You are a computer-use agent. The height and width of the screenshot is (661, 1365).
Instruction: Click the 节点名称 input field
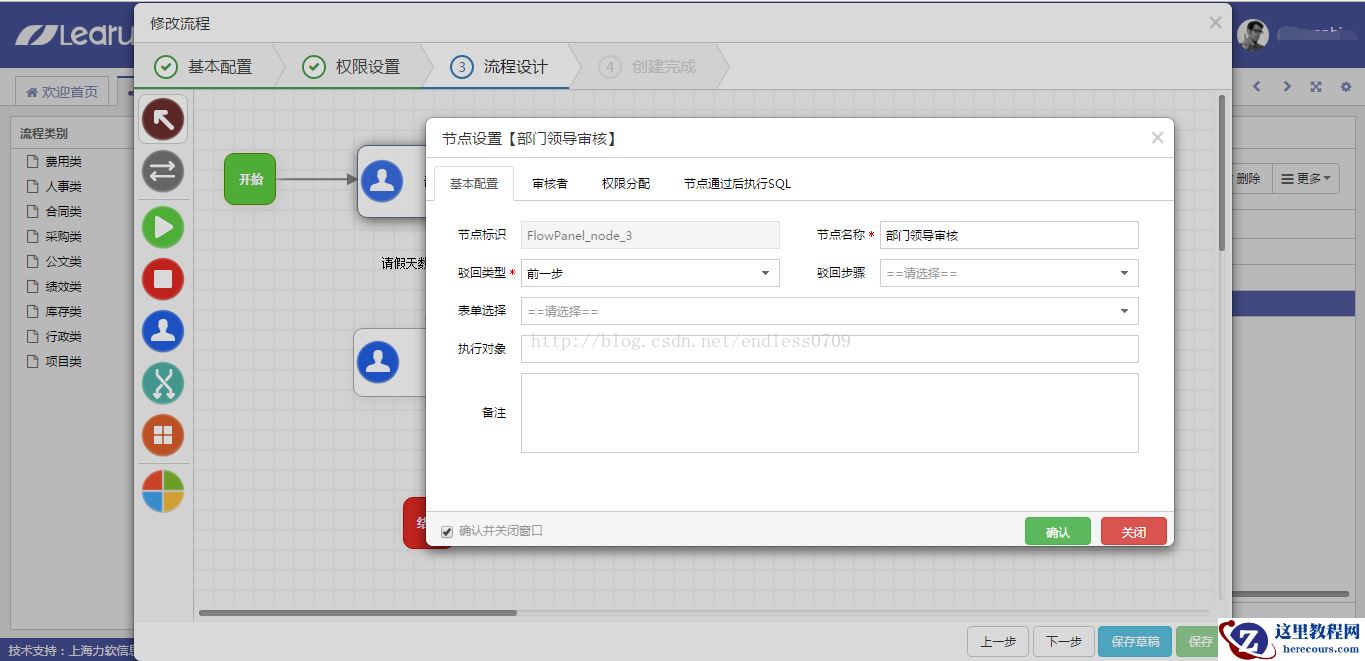coord(1008,235)
